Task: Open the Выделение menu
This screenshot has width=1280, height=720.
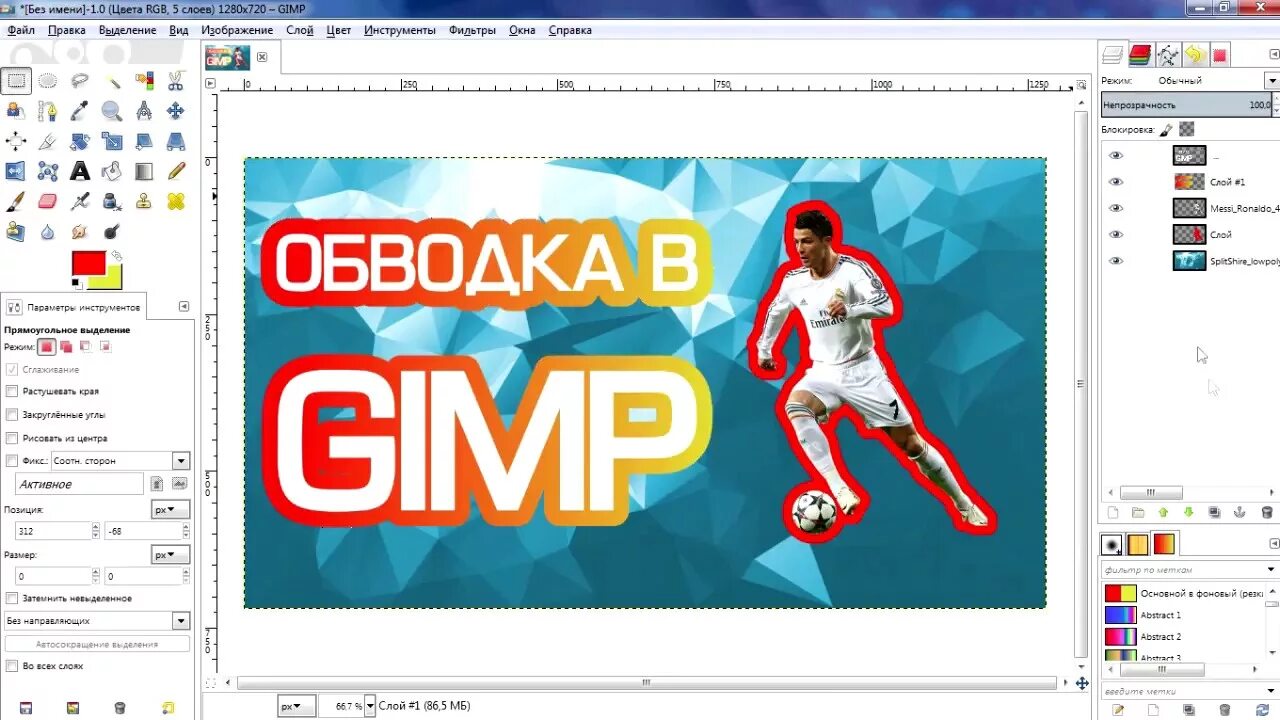Action: pos(127,30)
